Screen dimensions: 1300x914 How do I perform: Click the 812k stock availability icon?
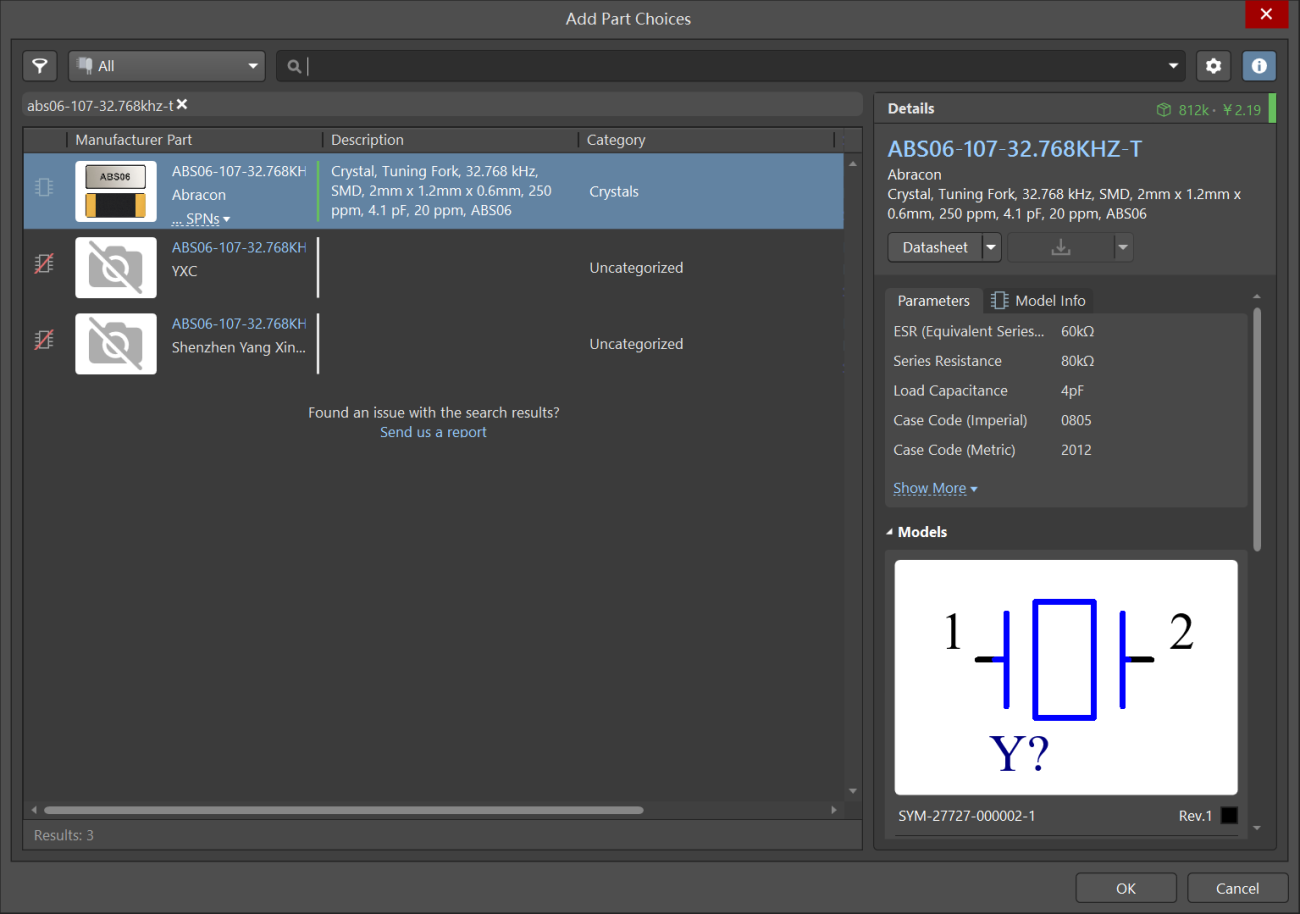pyautogui.click(x=1163, y=109)
